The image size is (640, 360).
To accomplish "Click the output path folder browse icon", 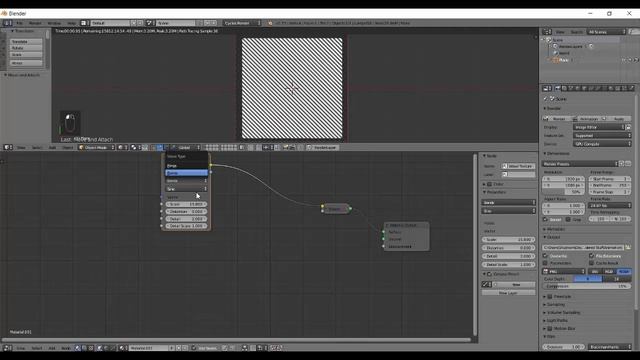I will pos(628,247).
